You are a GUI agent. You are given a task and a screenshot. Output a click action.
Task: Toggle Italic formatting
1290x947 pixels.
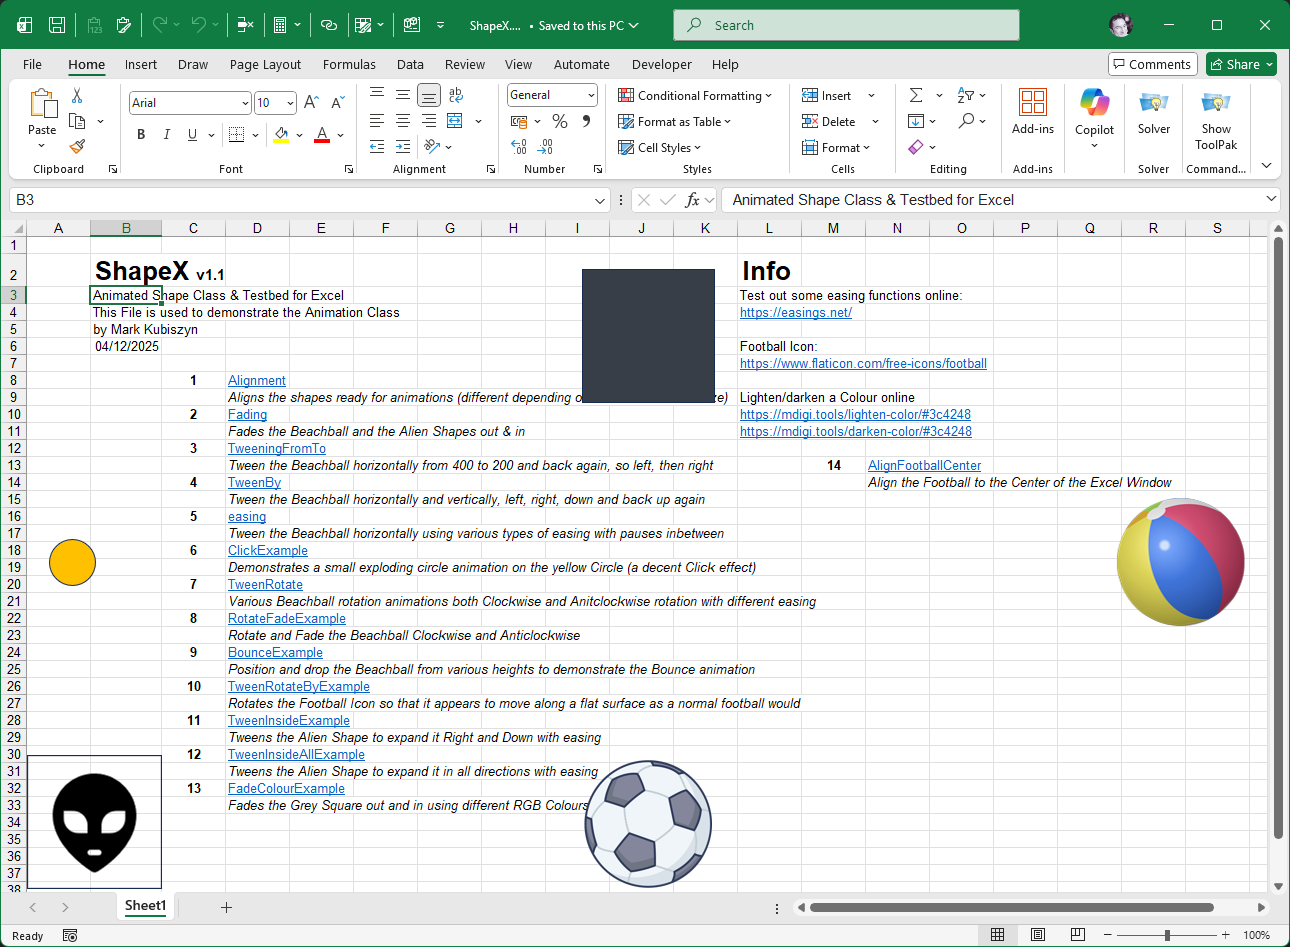click(x=166, y=135)
